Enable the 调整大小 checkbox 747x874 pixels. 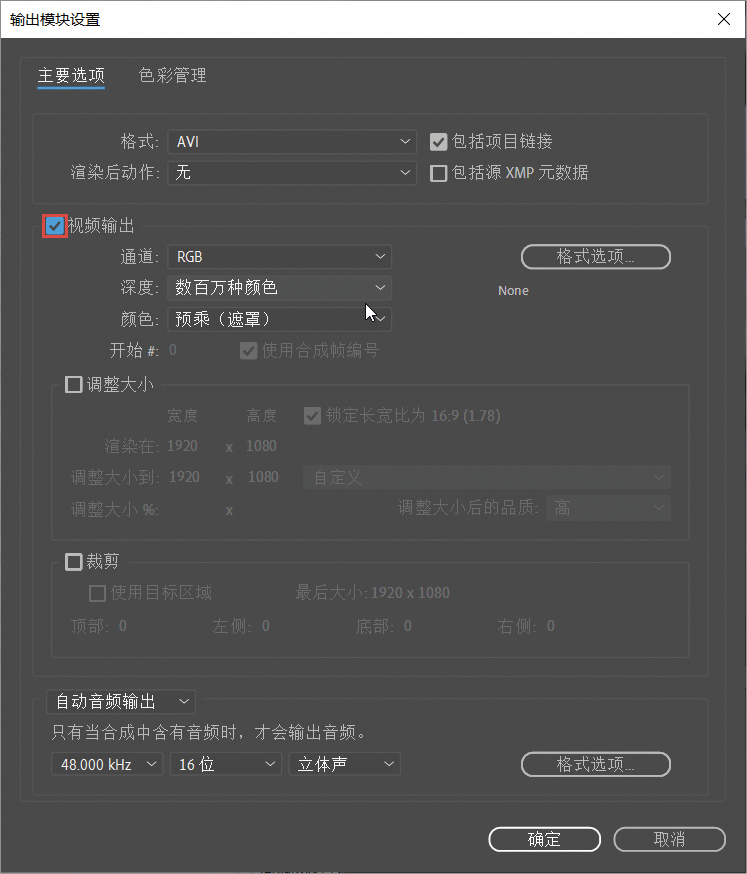point(74,385)
